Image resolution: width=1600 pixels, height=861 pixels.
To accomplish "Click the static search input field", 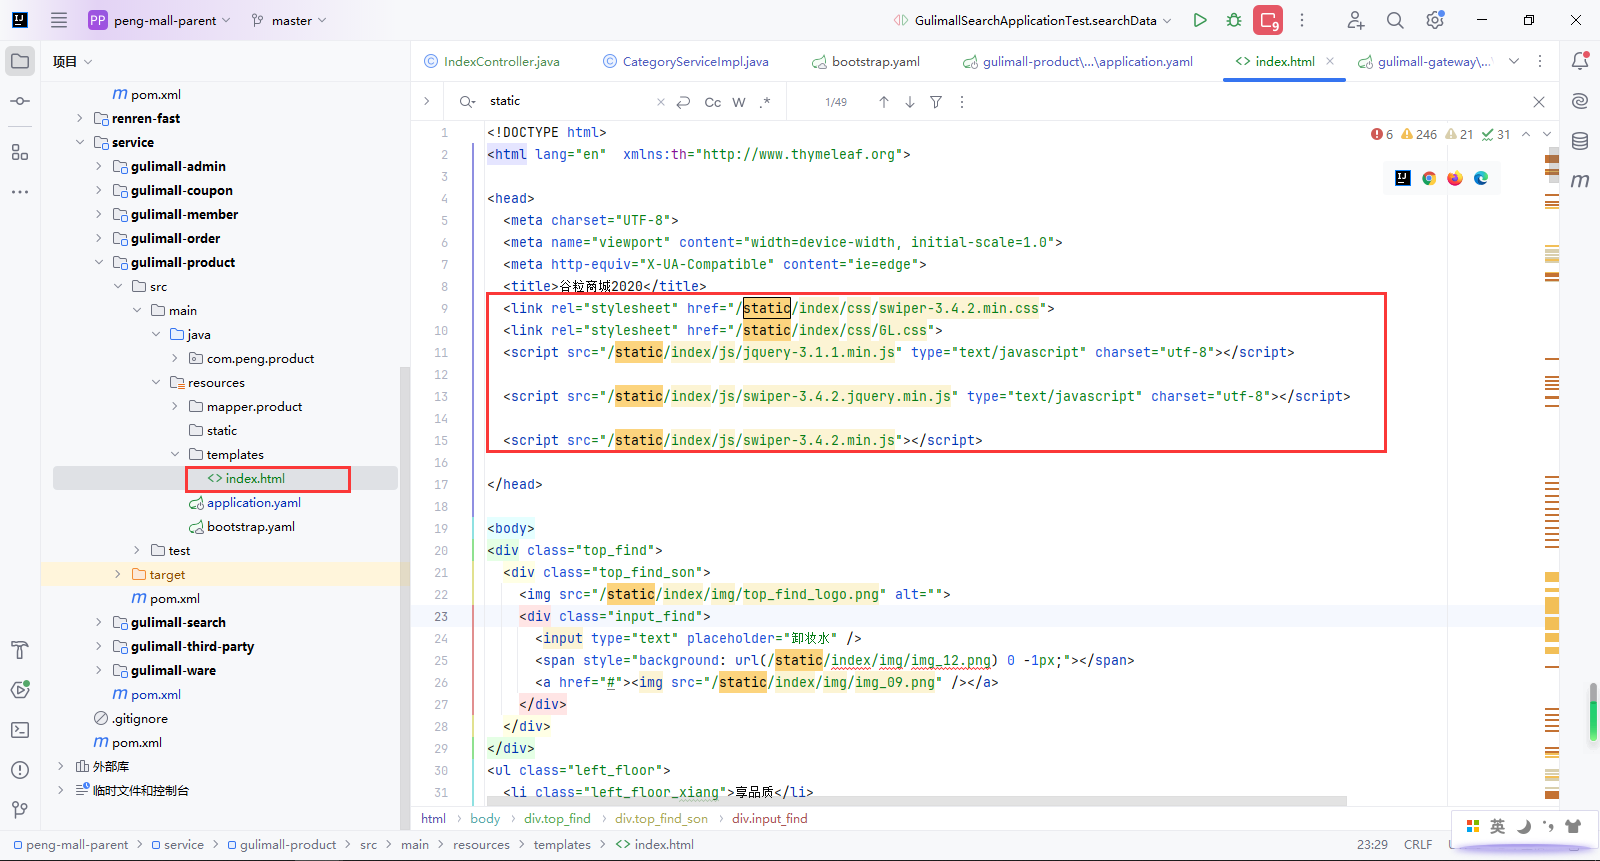I will [570, 101].
